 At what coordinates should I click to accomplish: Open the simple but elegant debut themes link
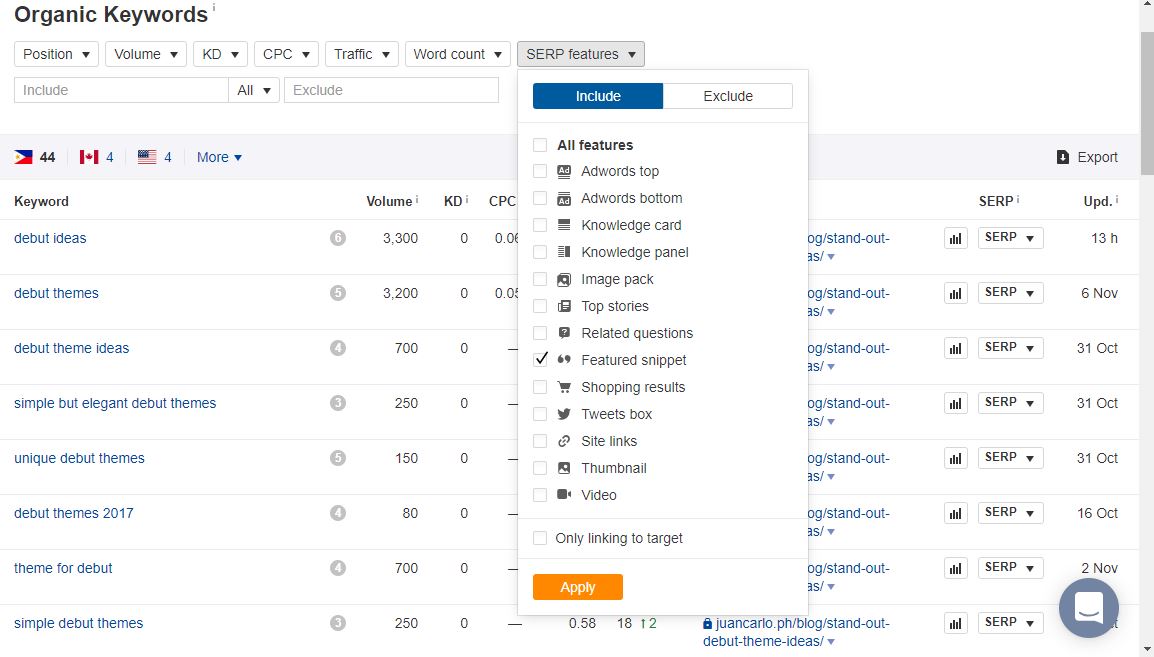[x=115, y=403]
